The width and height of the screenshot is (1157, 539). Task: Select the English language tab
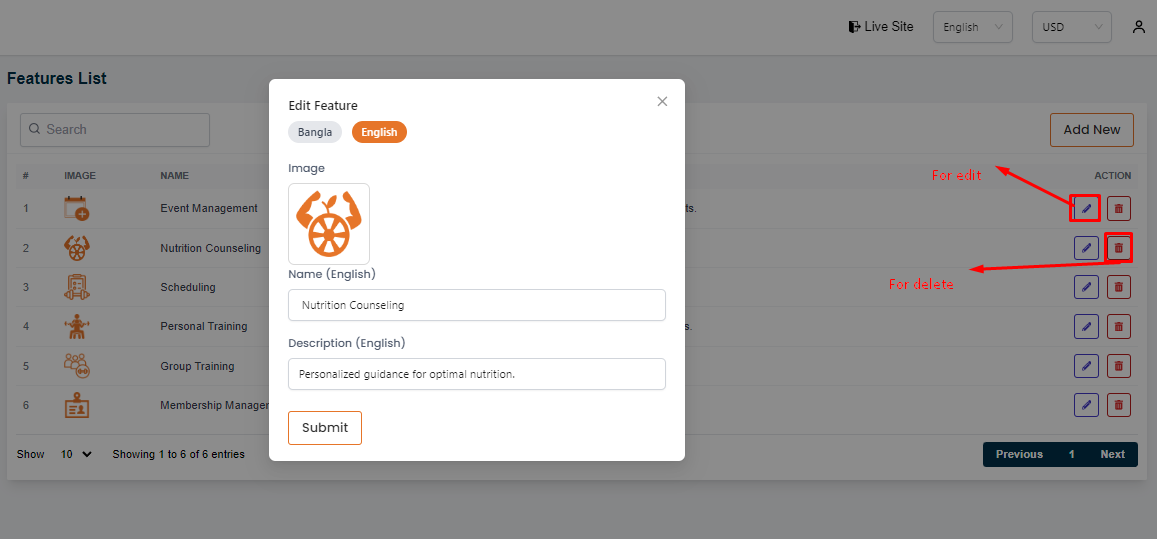(x=379, y=132)
